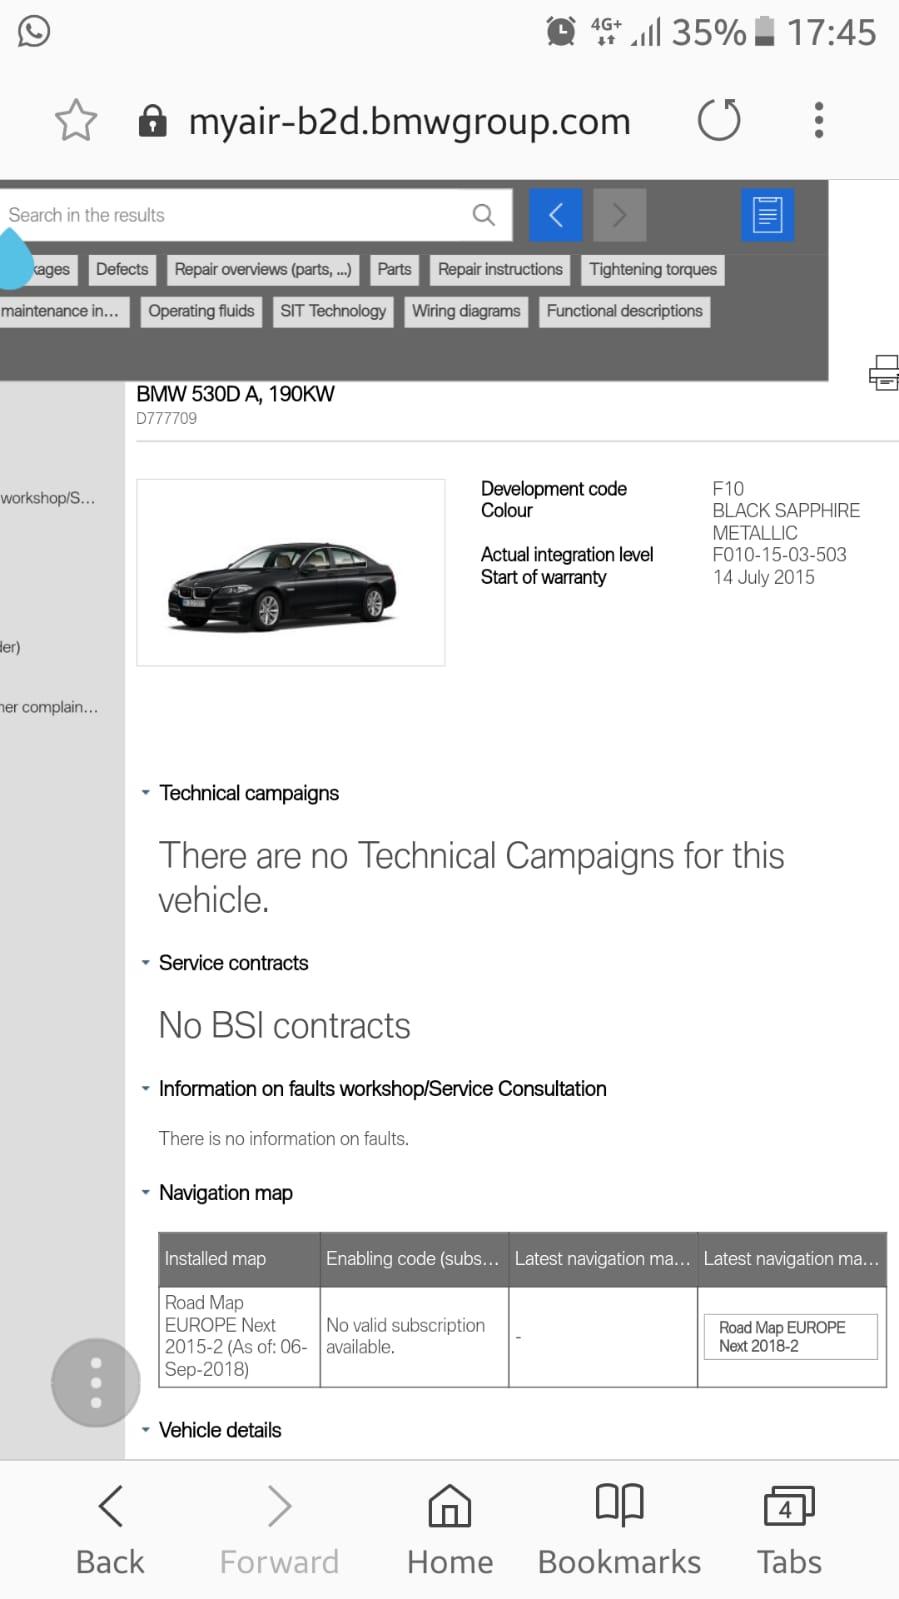Tap the black BMW car thumbnail

point(291,573)
